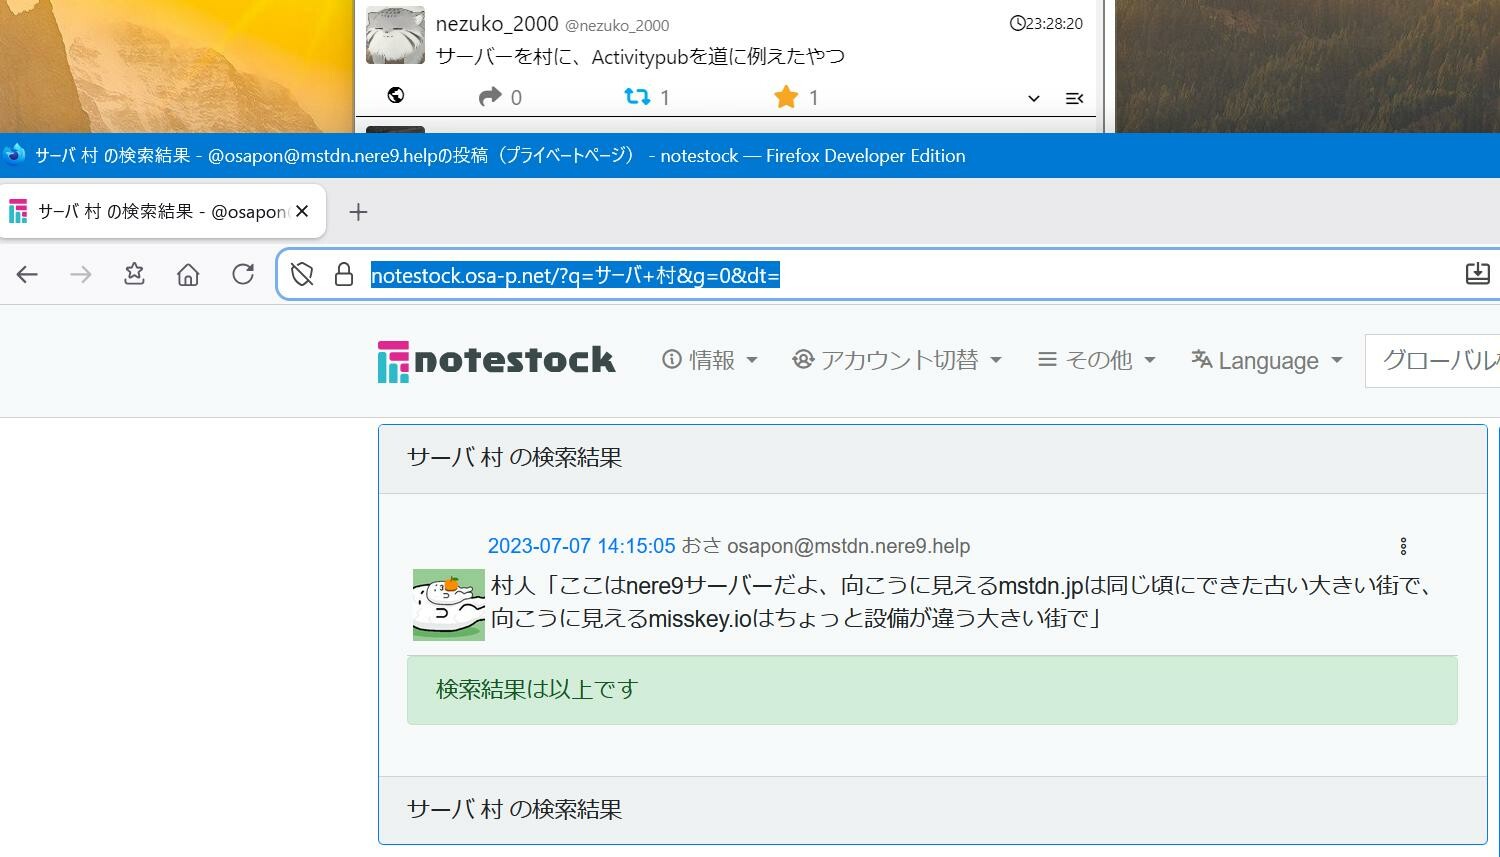Click the notestock logo
Image resolution: width=1500 pixels, height=857 pixels.
click(x=497, y=360)
